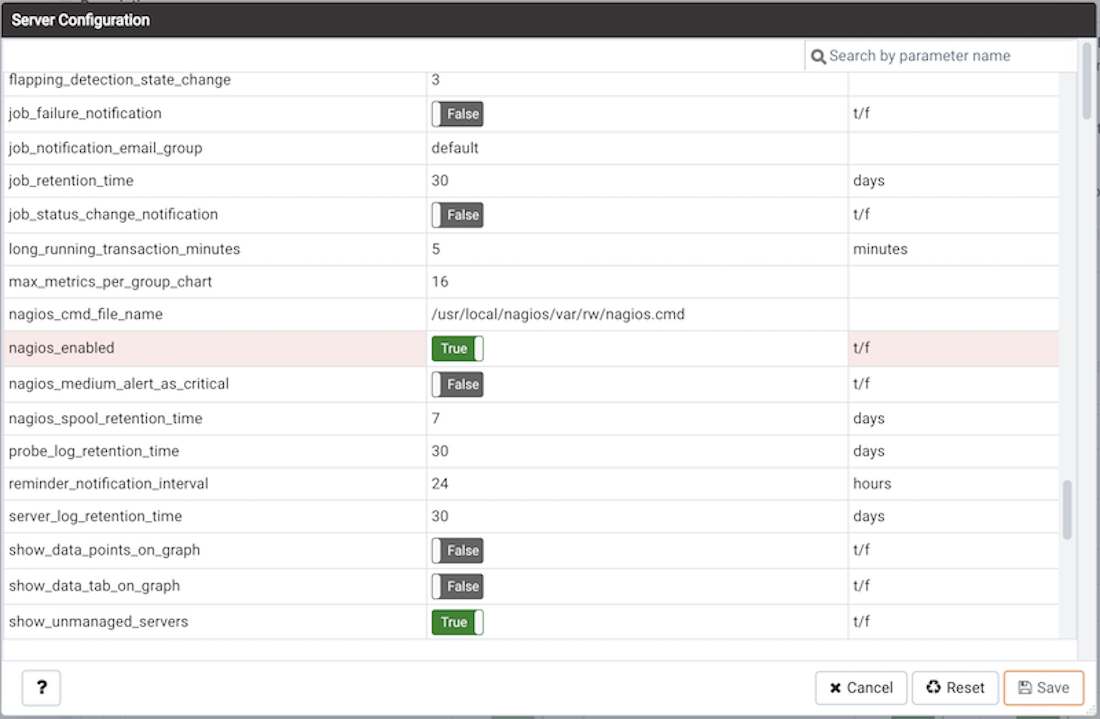
Task: Turn off nagios_enabled switch
Action: 457,349
